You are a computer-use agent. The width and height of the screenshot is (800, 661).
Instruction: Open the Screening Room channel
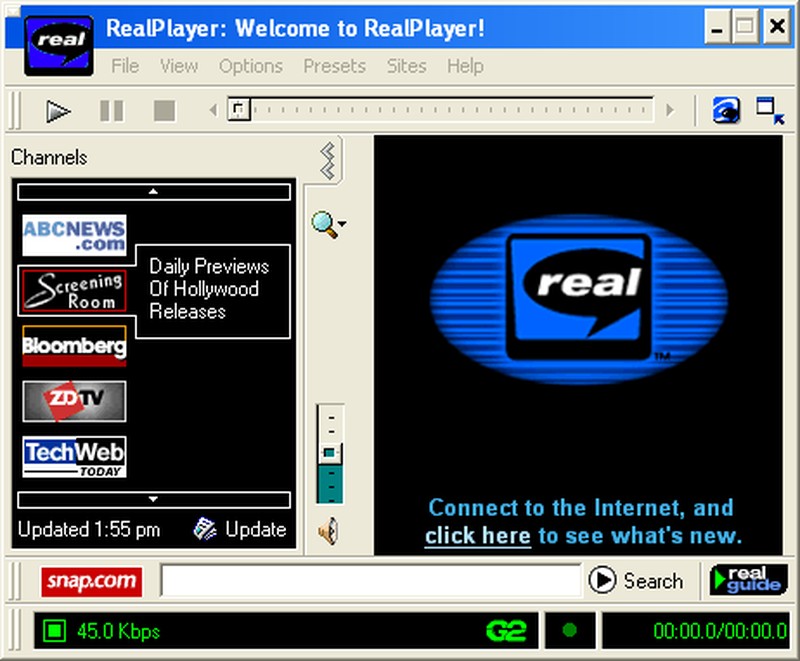tap(74, 290)
